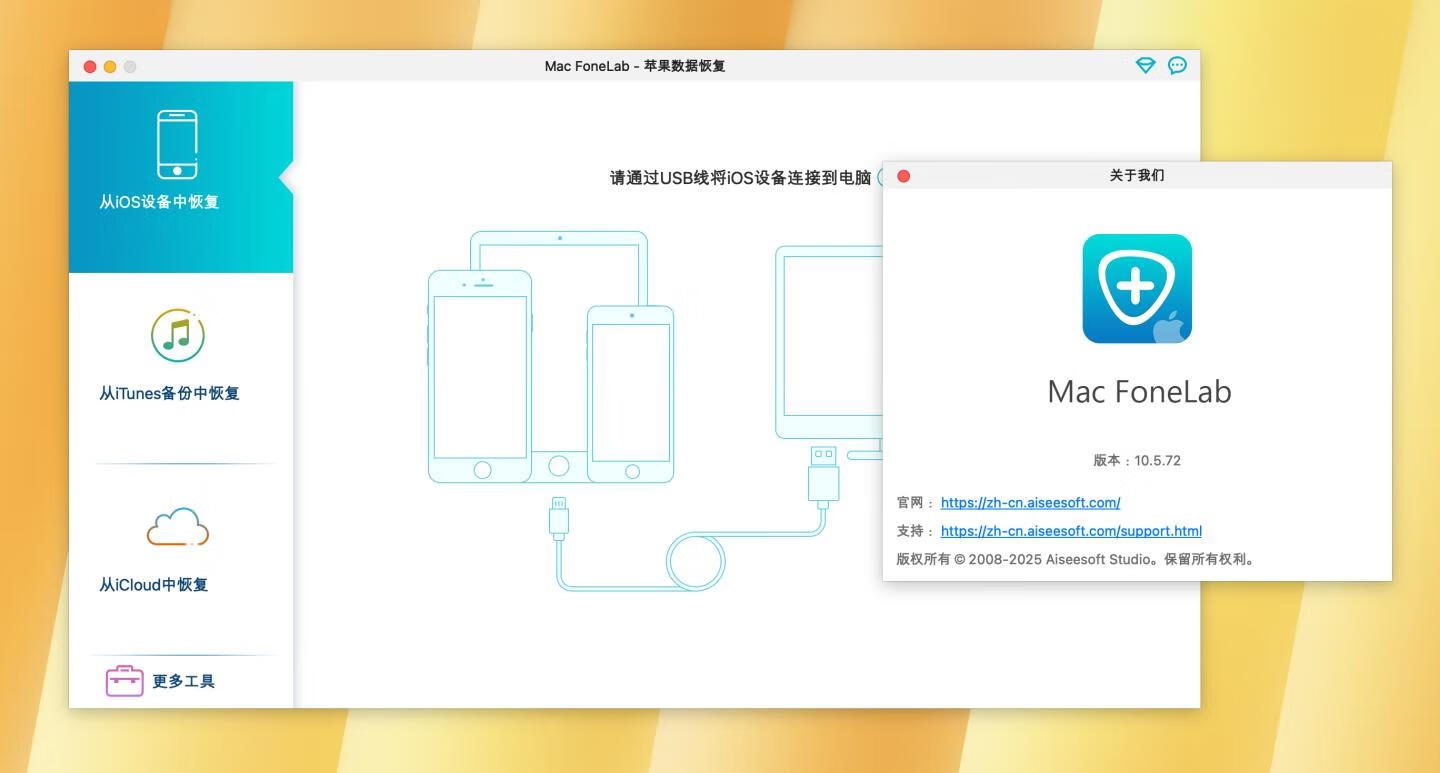Select the 从iOS设备中恢复 tab label

click(159, 202)
